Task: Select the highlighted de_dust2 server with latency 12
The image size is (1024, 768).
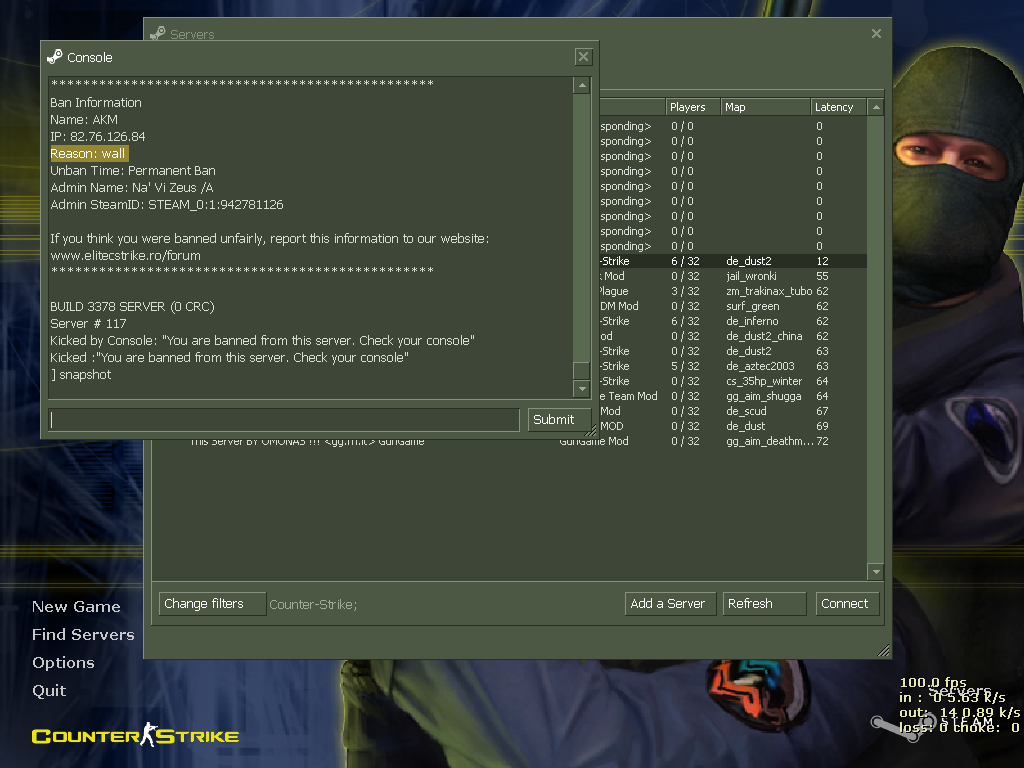Action: tap(733, 261)
